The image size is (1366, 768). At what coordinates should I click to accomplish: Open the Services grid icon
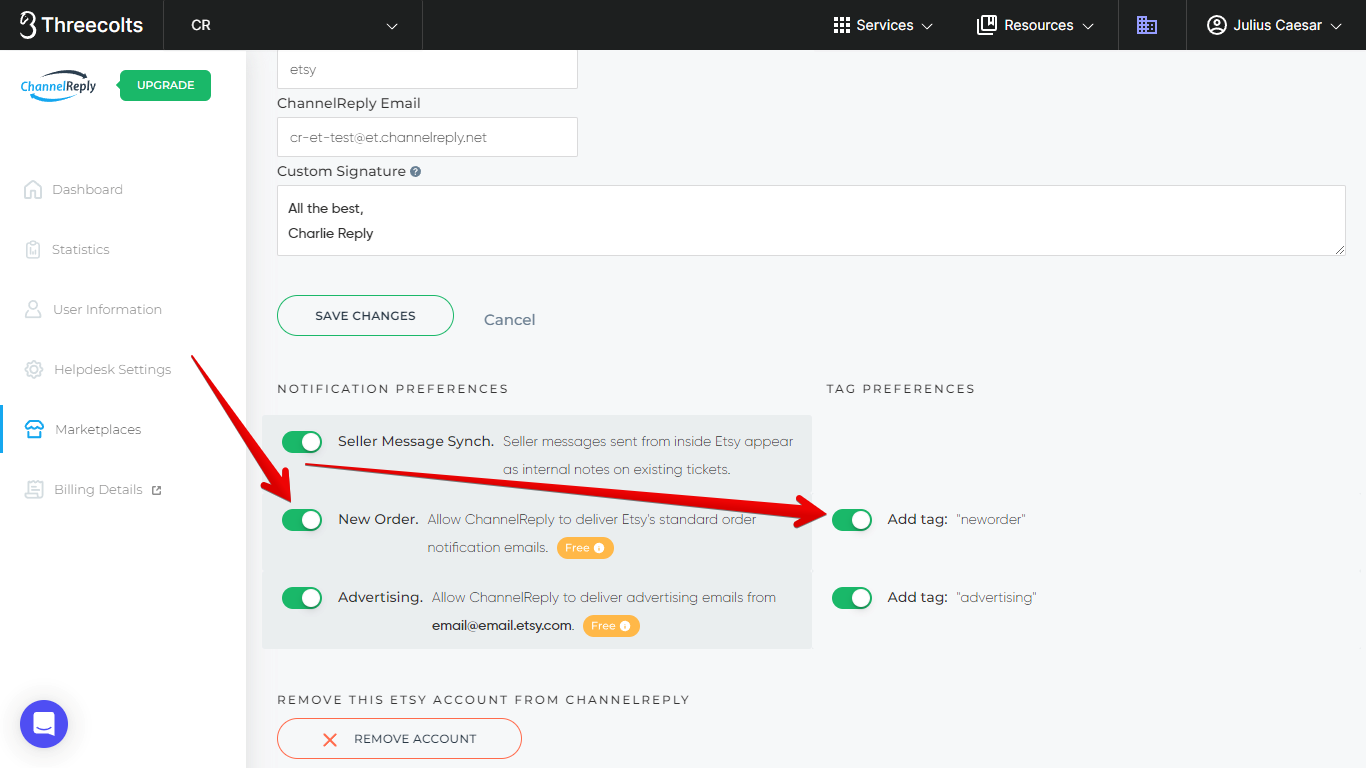point(842,25)
